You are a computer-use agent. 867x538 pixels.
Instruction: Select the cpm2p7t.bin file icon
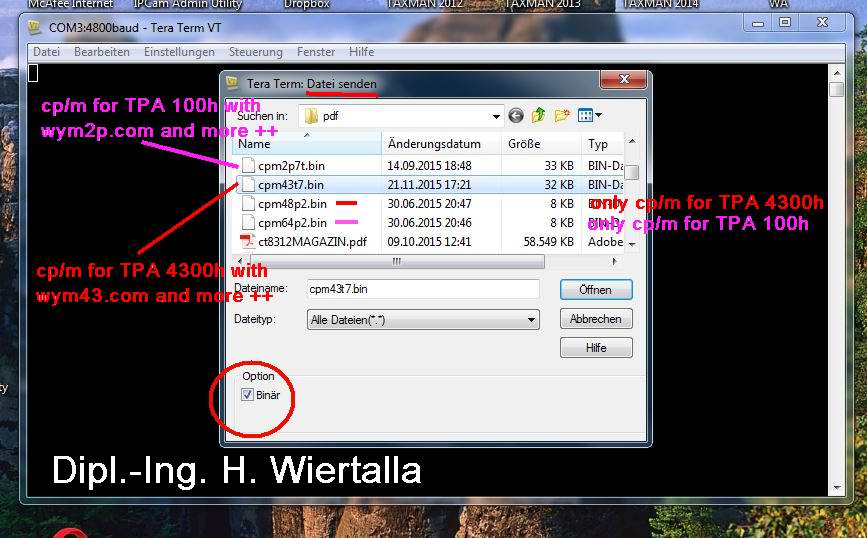247,165
